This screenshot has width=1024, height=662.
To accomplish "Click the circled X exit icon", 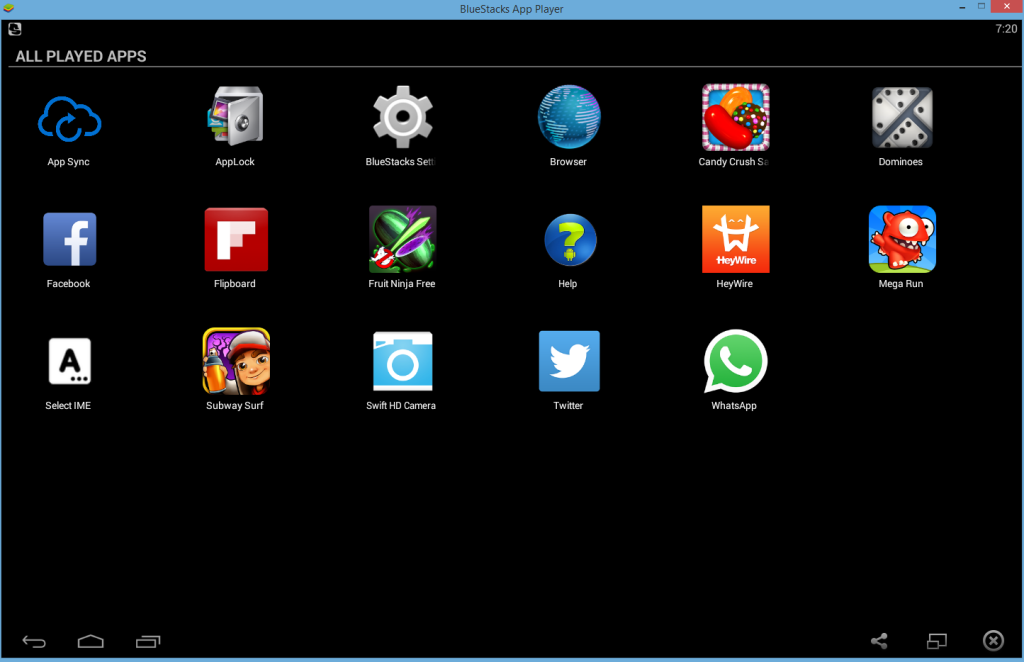I will click(x=993, y=640).
